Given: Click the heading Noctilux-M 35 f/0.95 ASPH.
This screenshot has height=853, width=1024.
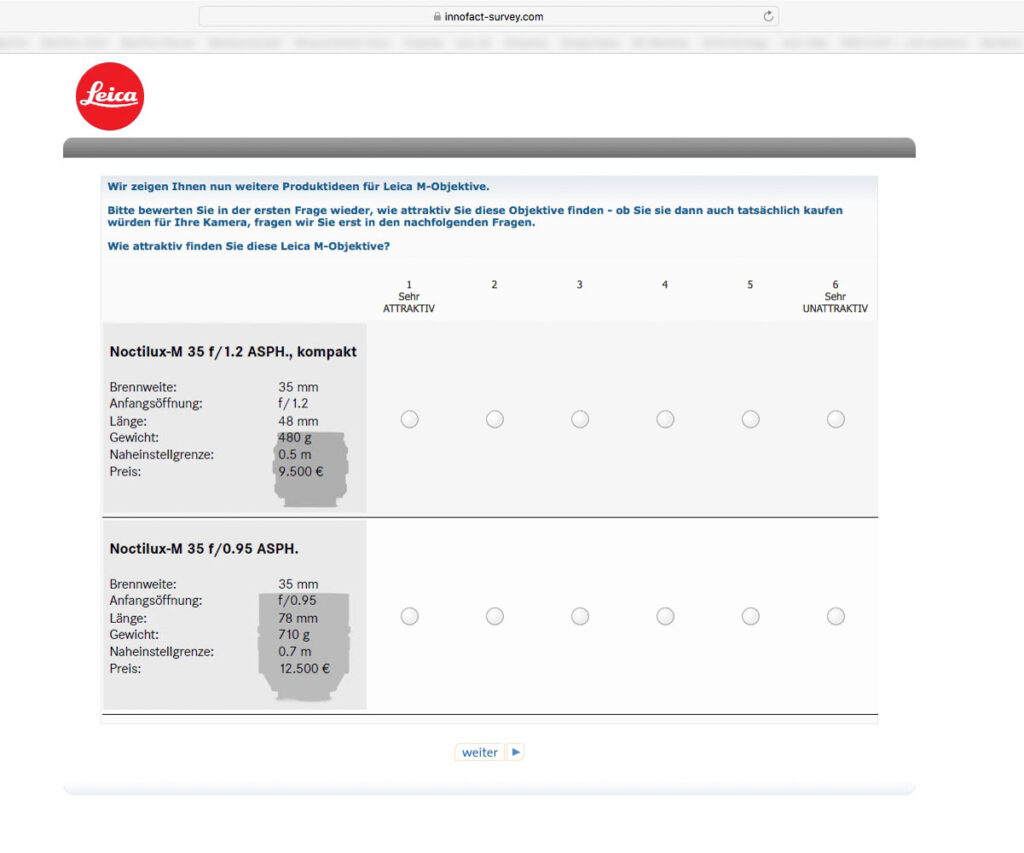Looking at the screenshot, I should point(204,549).
